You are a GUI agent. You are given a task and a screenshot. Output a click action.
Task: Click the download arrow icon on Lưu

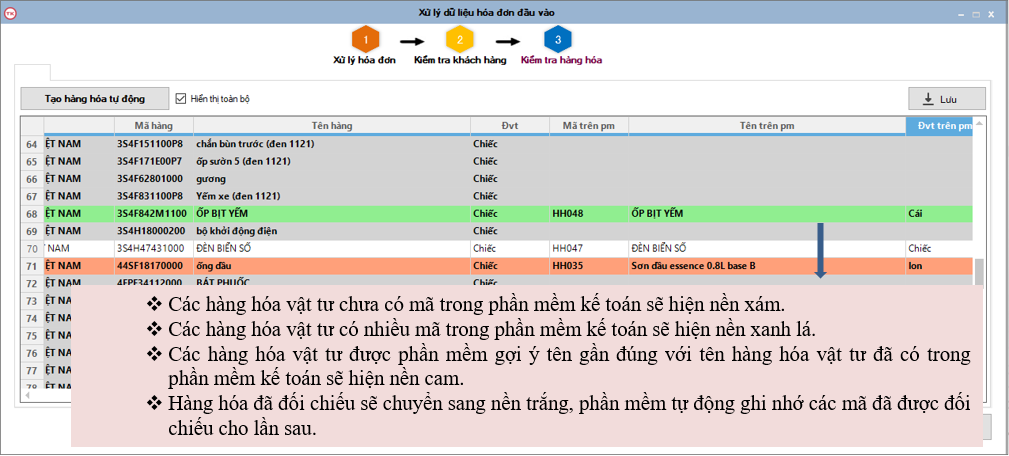click(928, 99)
